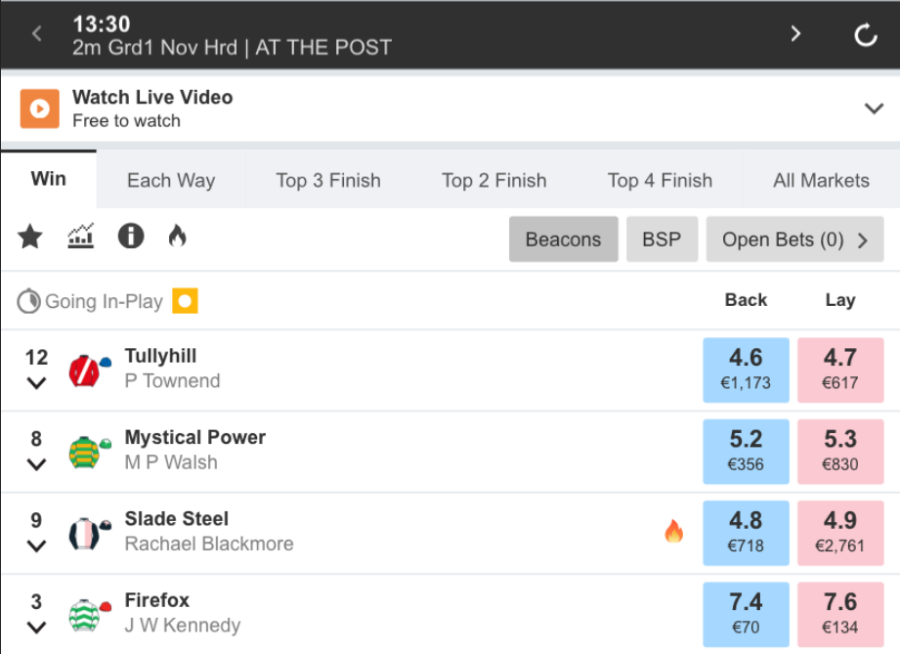Click the flame beacon next to Slade Steel
The width and height of the screenshot is (900, 654).
pyautogui.click(x=674, y=531)
